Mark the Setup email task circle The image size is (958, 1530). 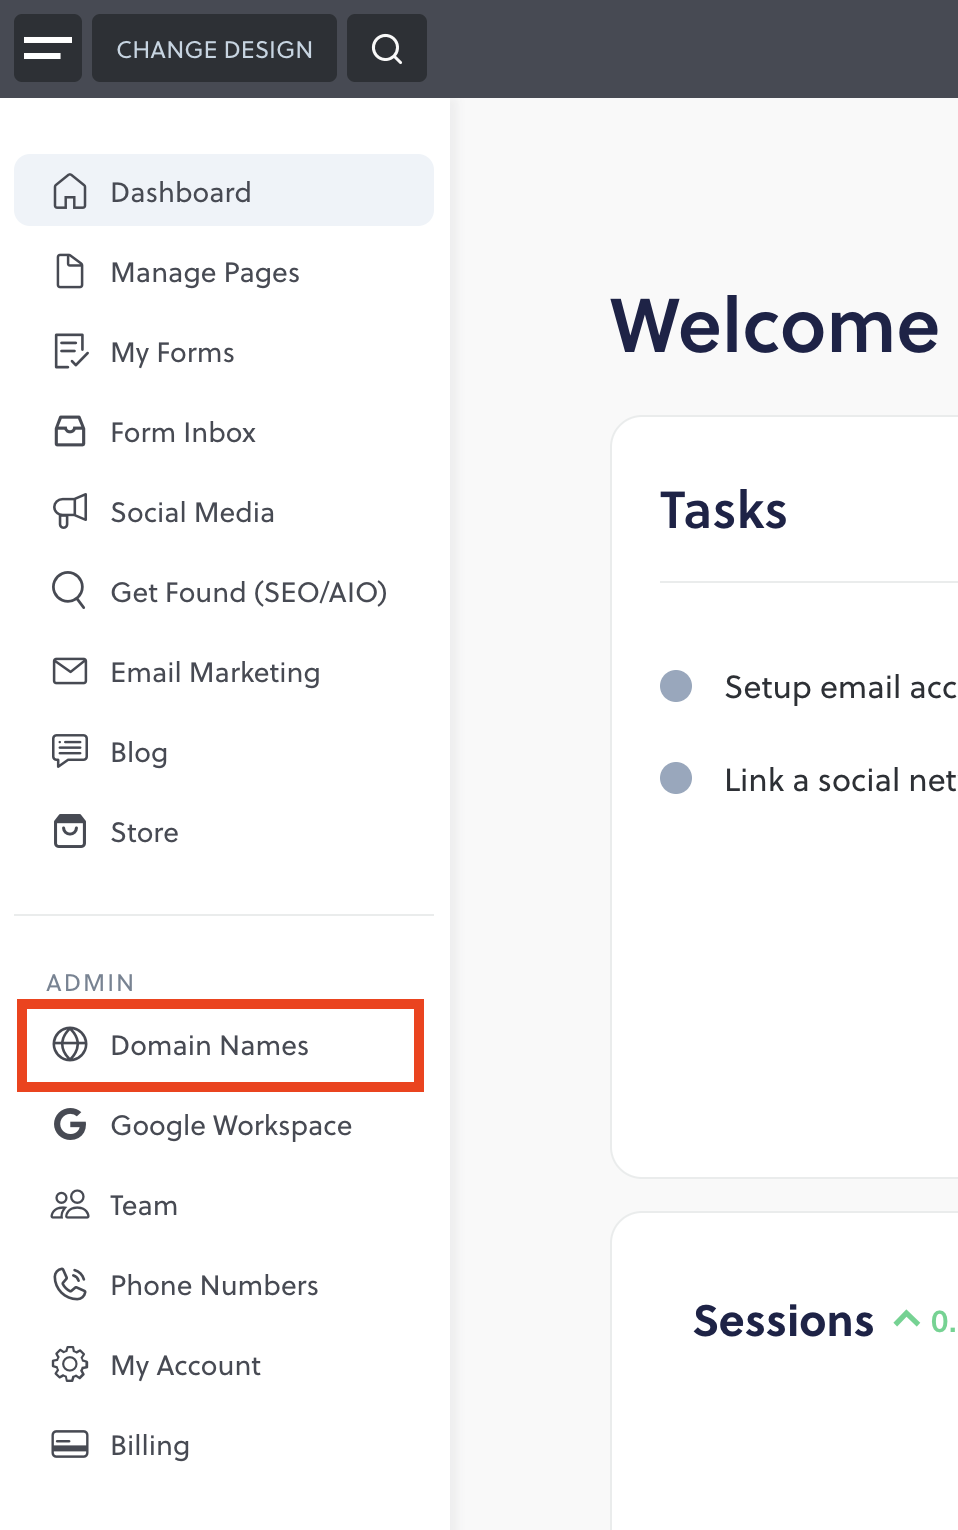[676, 686]
